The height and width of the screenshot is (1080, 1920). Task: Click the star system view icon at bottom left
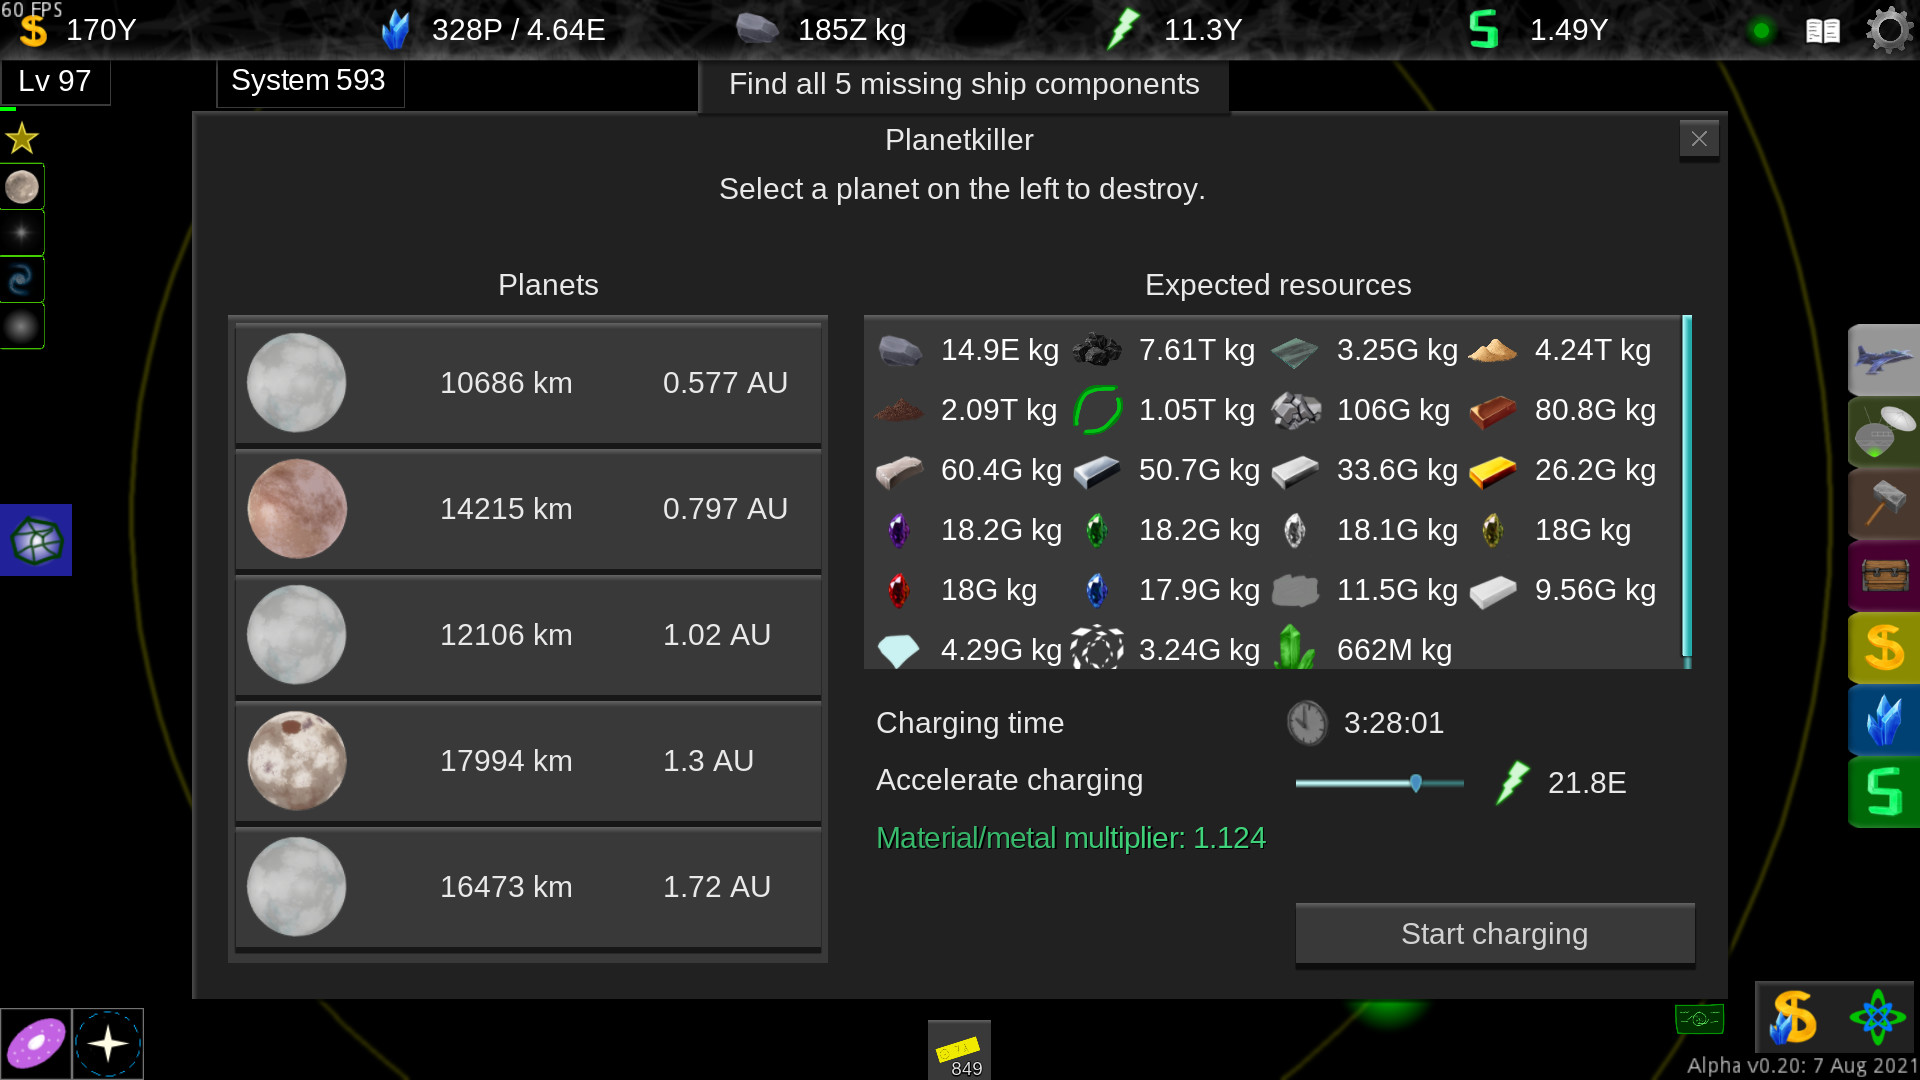pyautogui.click(x=108, y=1043)
